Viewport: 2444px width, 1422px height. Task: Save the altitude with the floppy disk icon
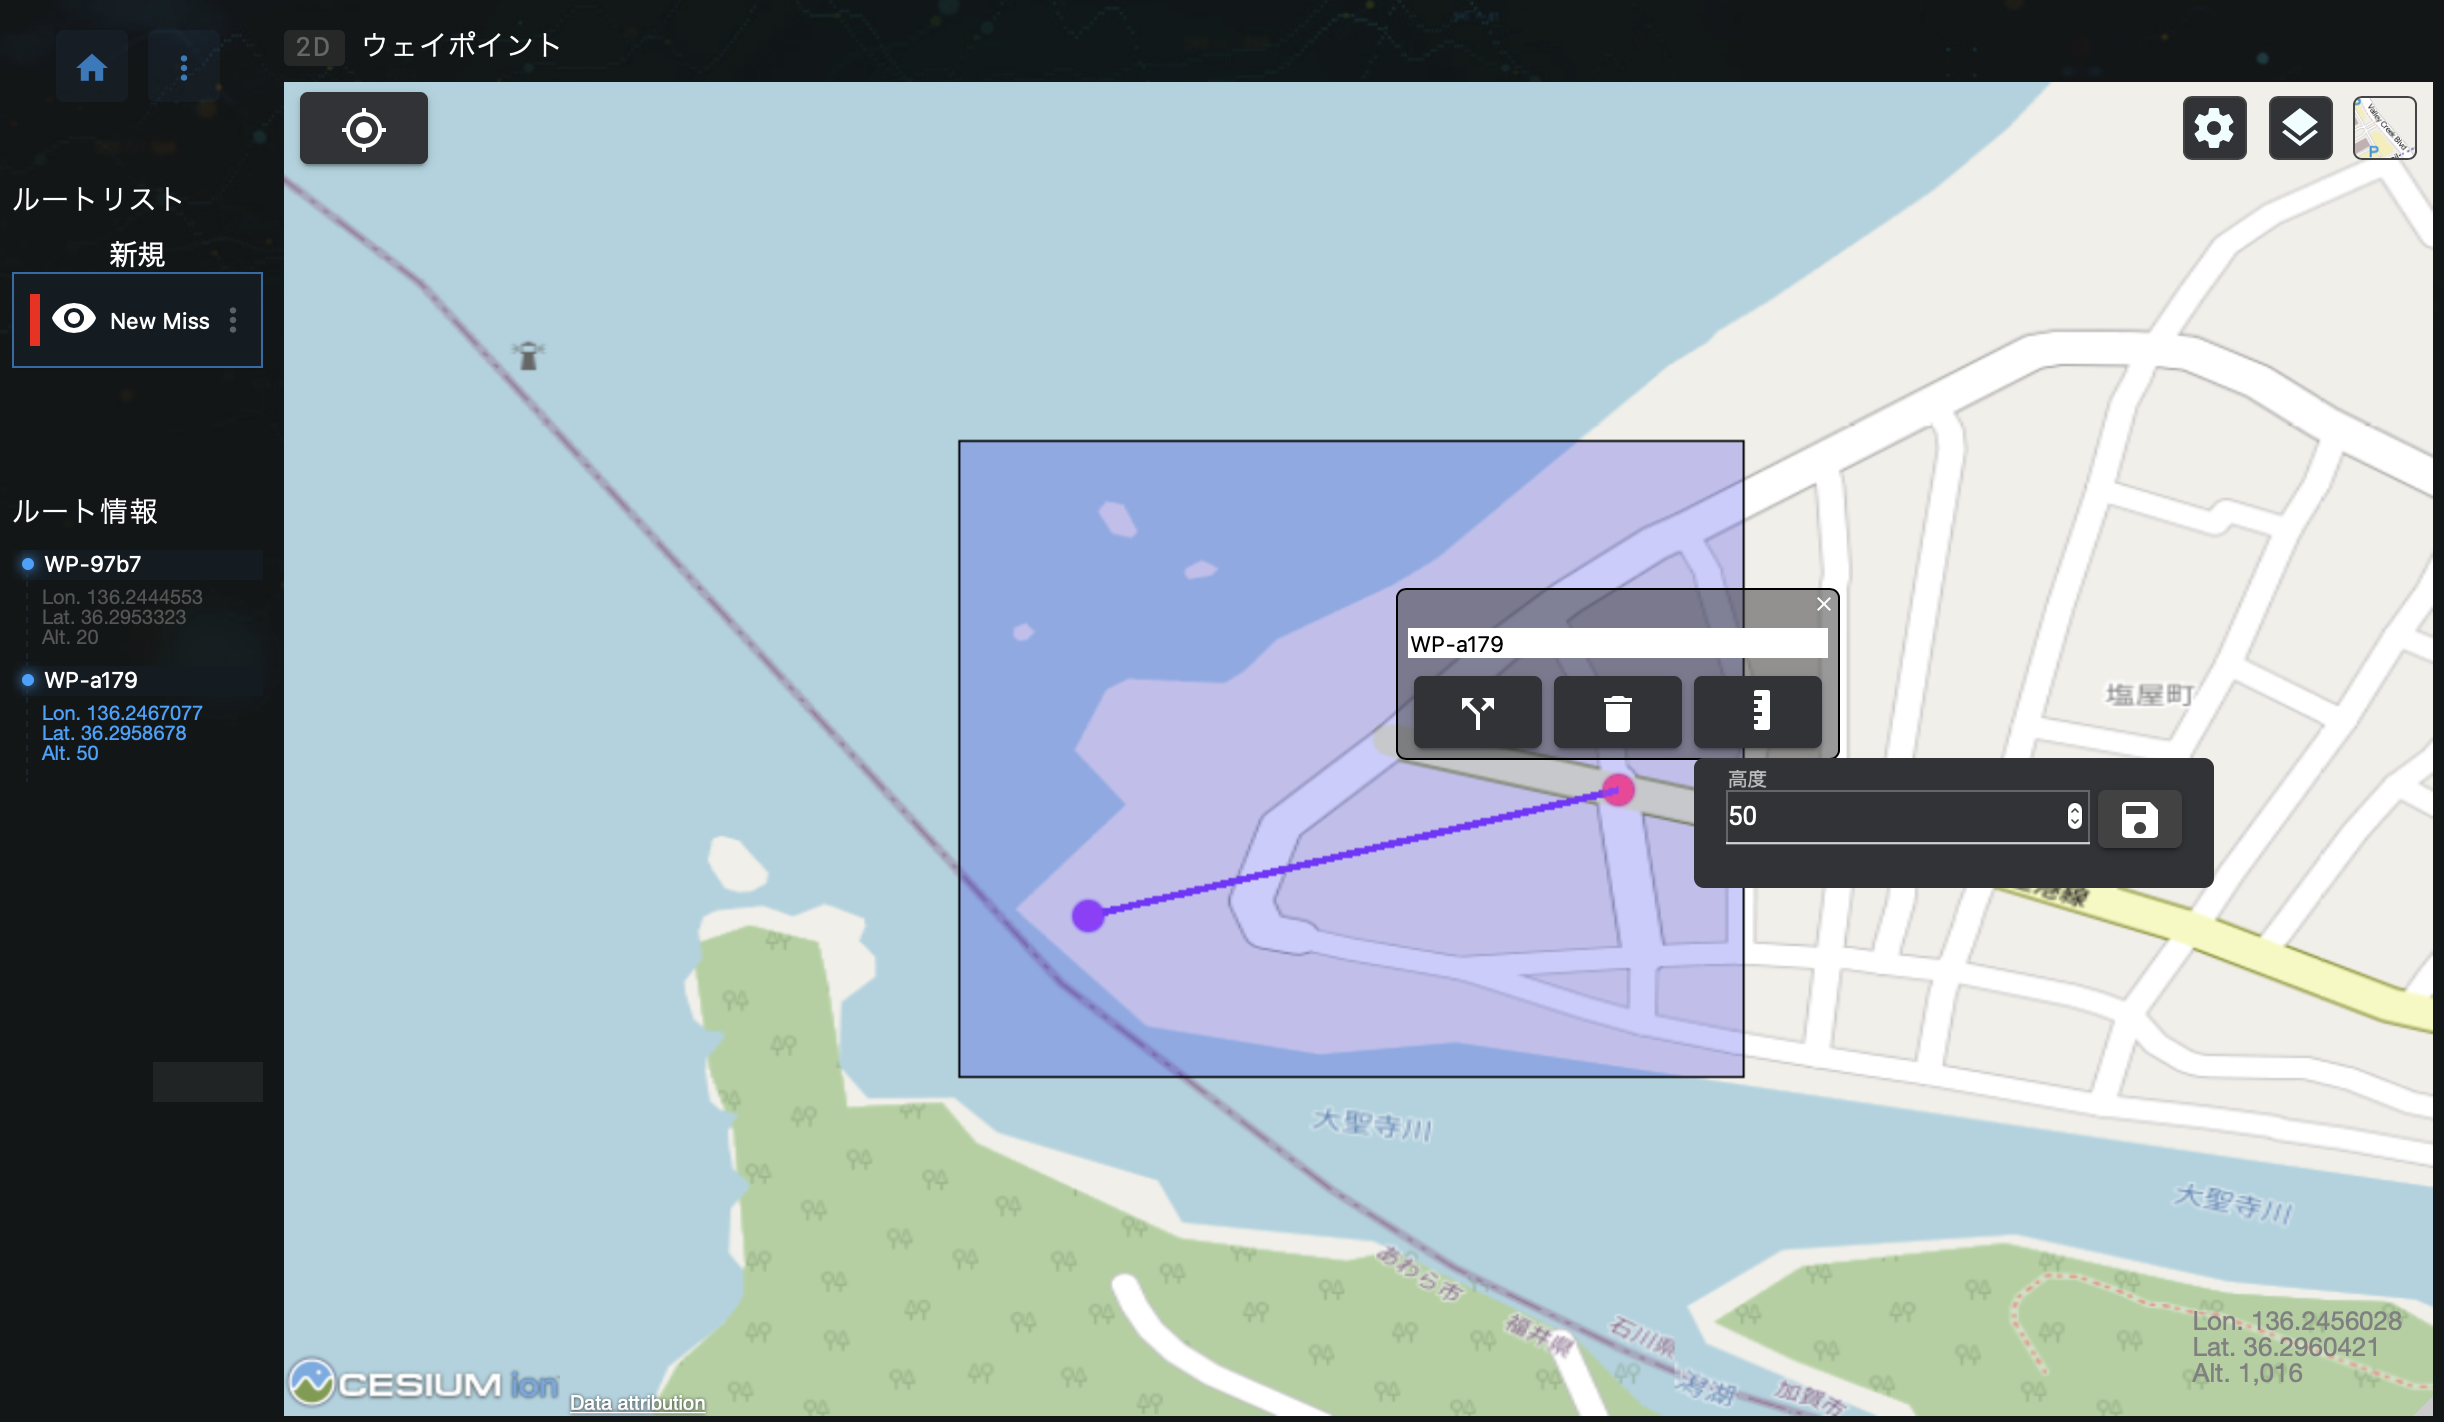(x=2139, y=818)
